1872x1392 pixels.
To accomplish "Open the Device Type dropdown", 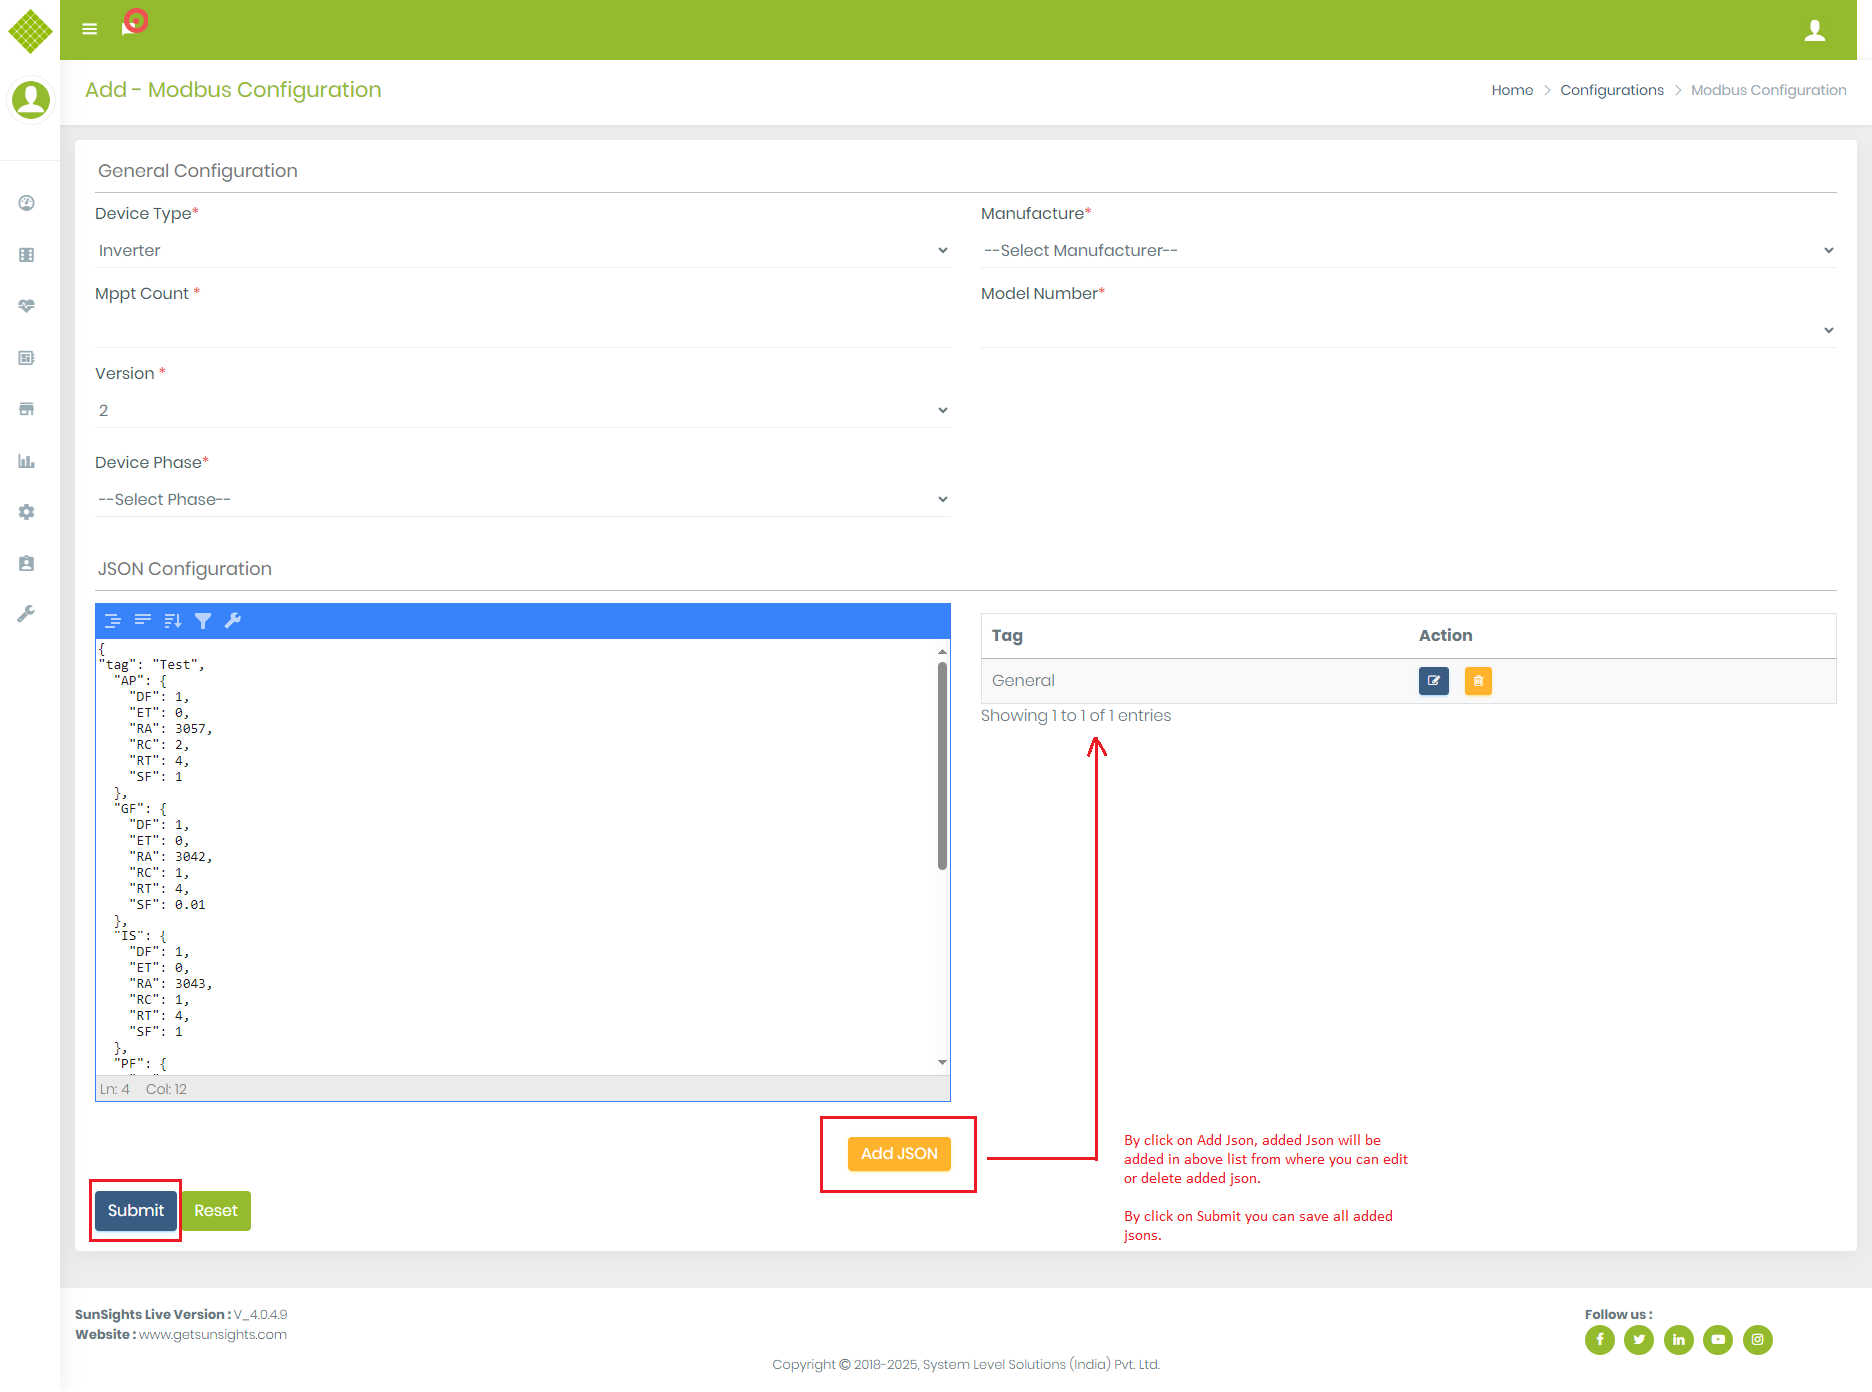I will click(x=522, y=250).
